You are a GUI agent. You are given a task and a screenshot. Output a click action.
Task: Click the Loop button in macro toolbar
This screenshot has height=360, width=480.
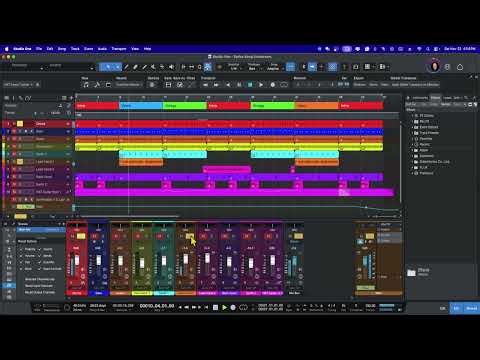tap(284, 85)
